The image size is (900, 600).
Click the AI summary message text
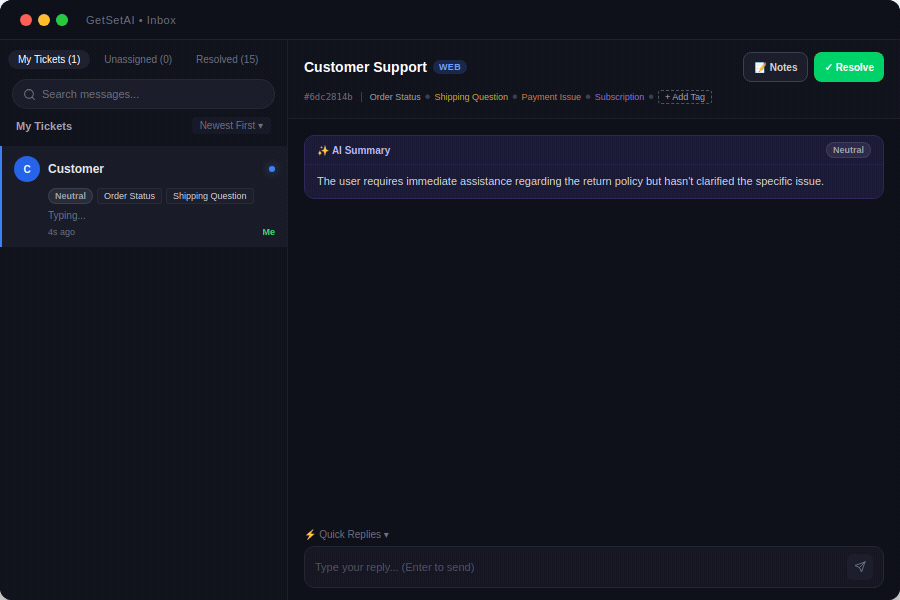point(570,181)
